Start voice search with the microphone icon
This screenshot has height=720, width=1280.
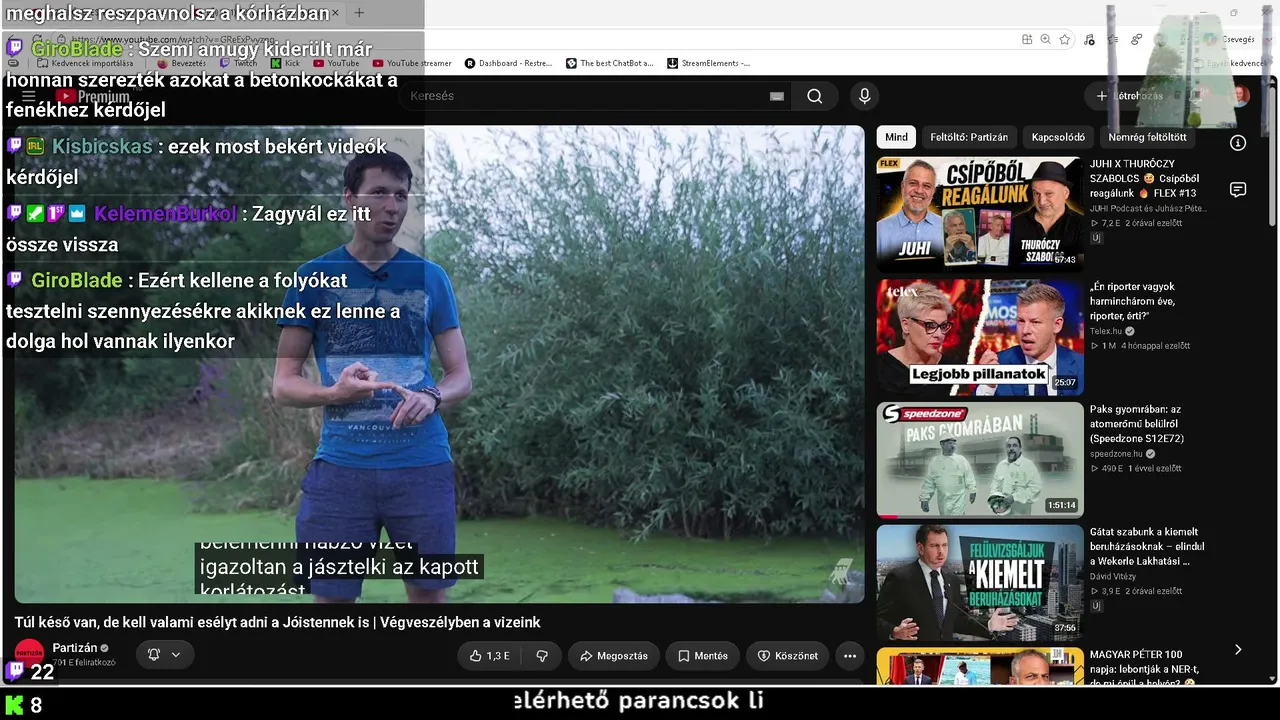pyautogui.click(x=865, y=96)
